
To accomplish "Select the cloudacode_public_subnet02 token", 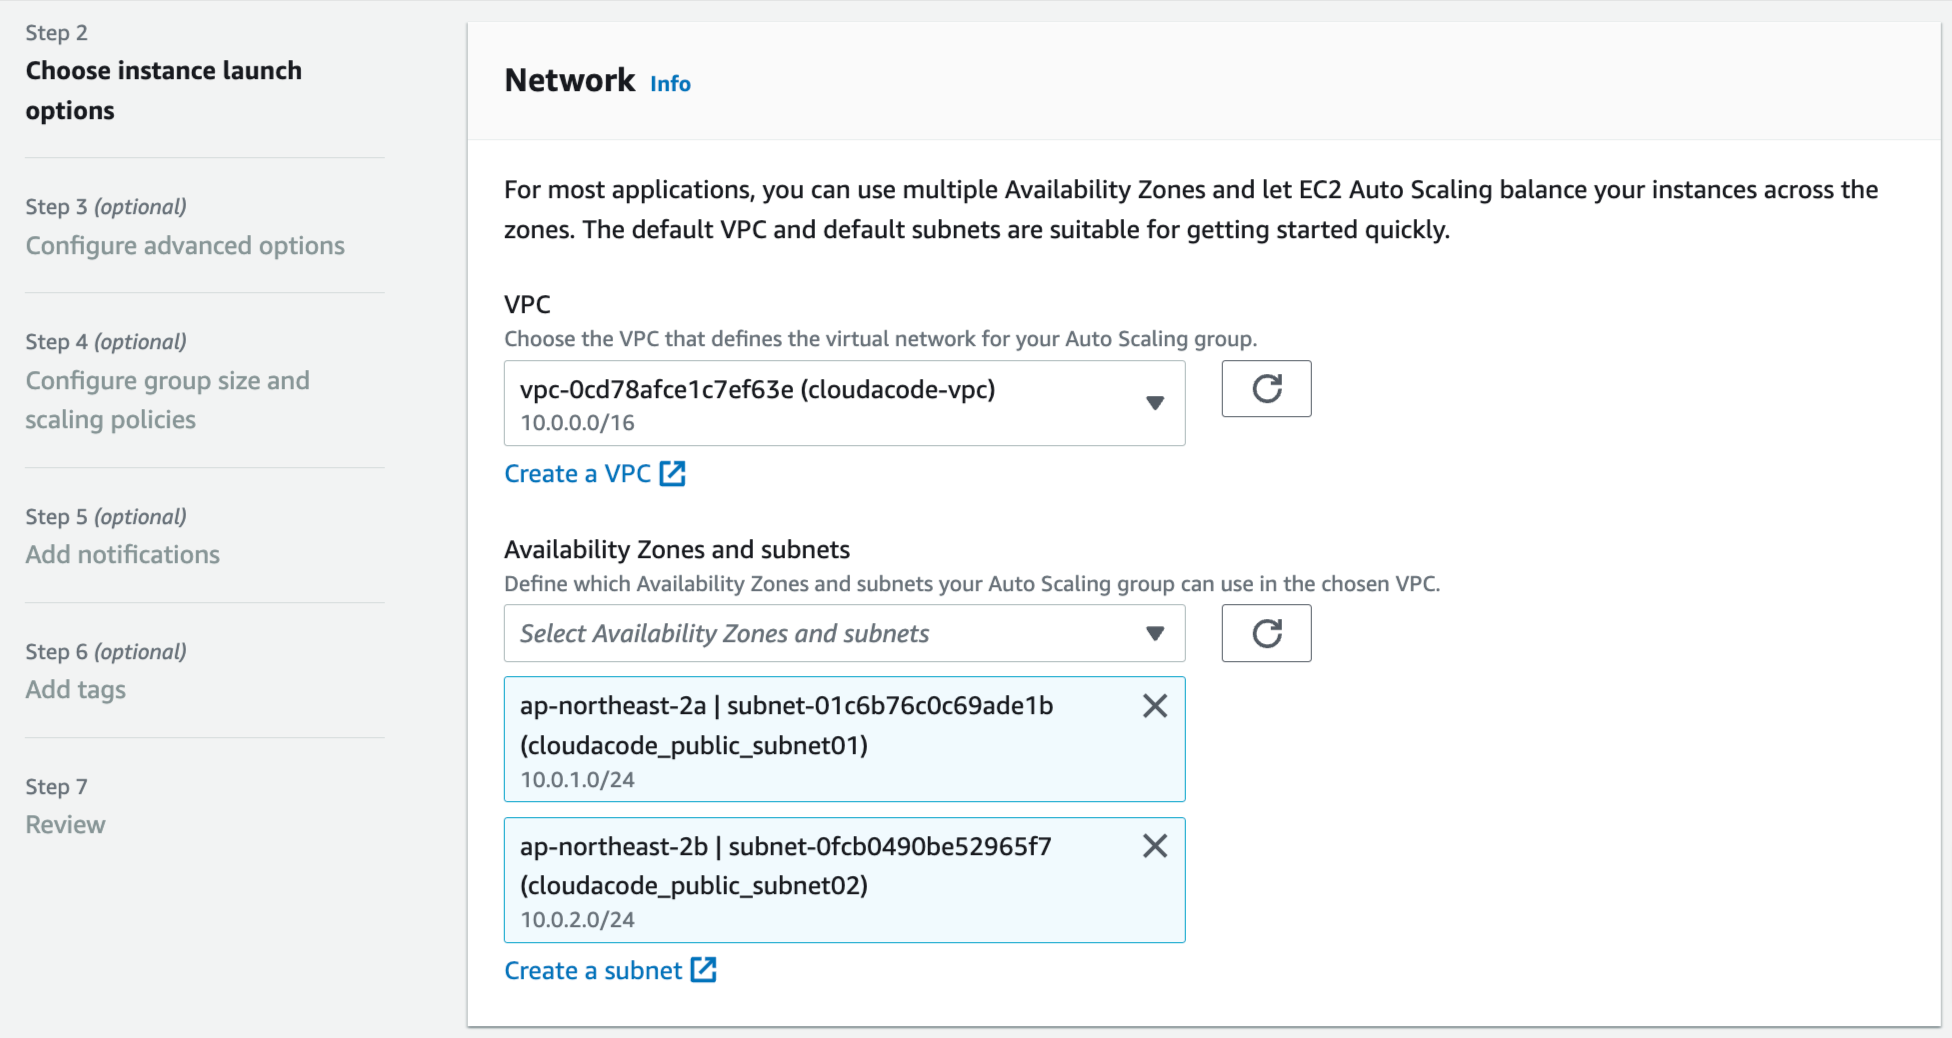I will coord(844,880).
